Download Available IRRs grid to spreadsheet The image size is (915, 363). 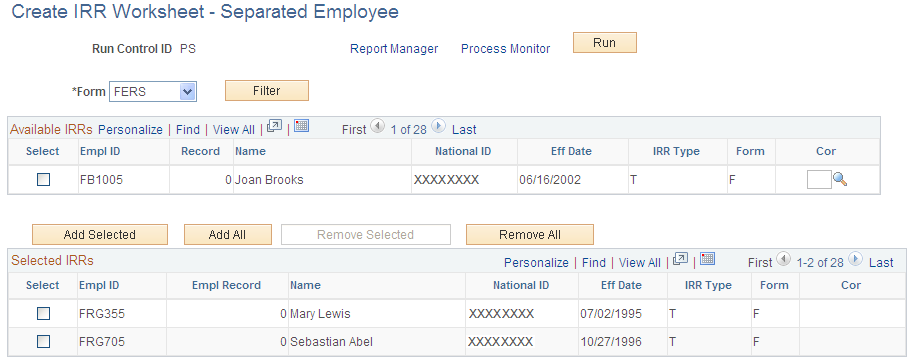point(301,126)
